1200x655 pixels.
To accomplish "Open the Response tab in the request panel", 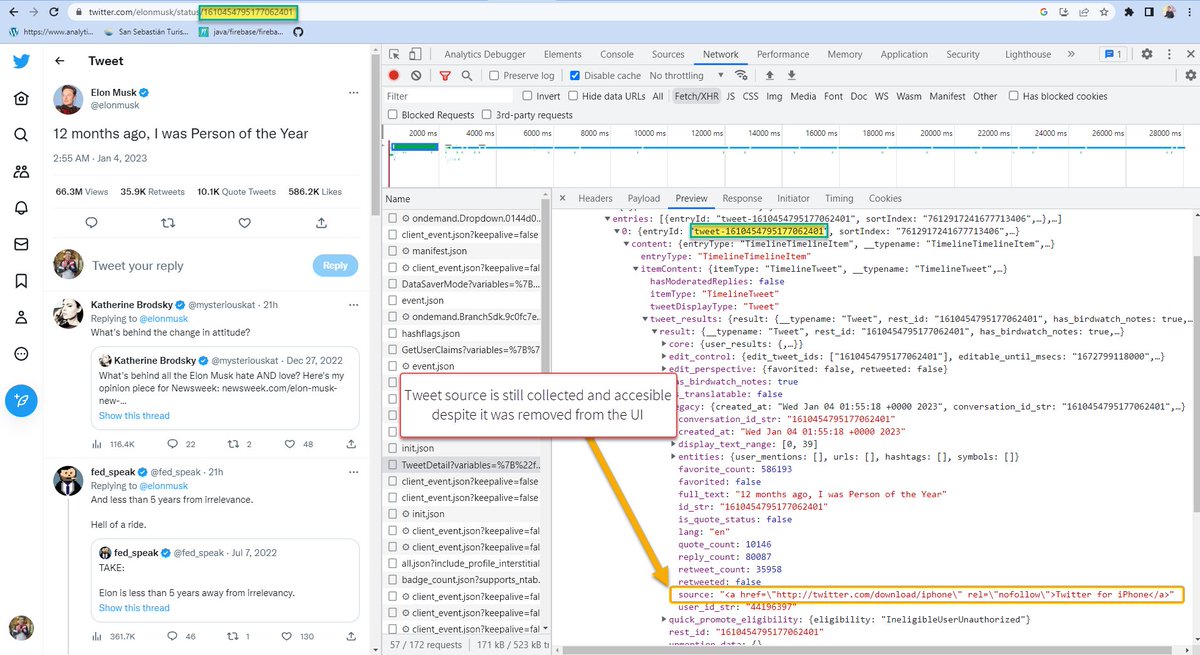I will click(742, 198).
